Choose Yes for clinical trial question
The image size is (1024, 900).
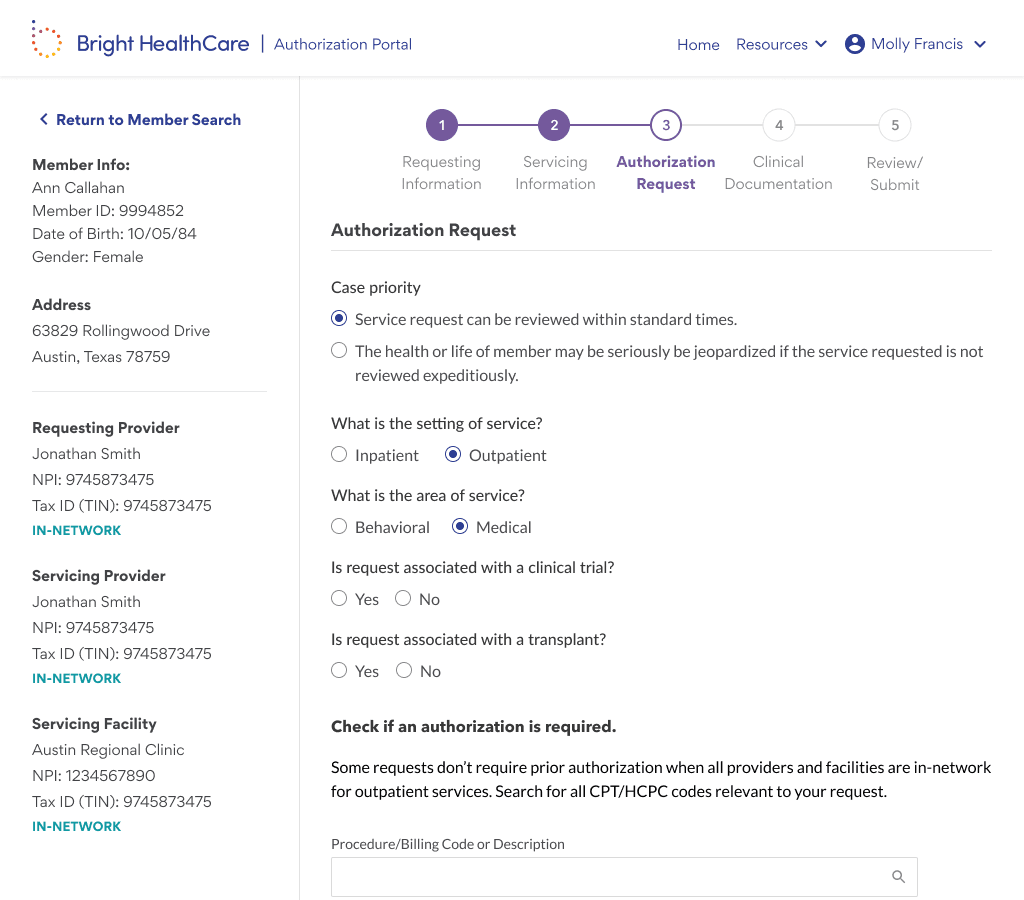point(339,598)
